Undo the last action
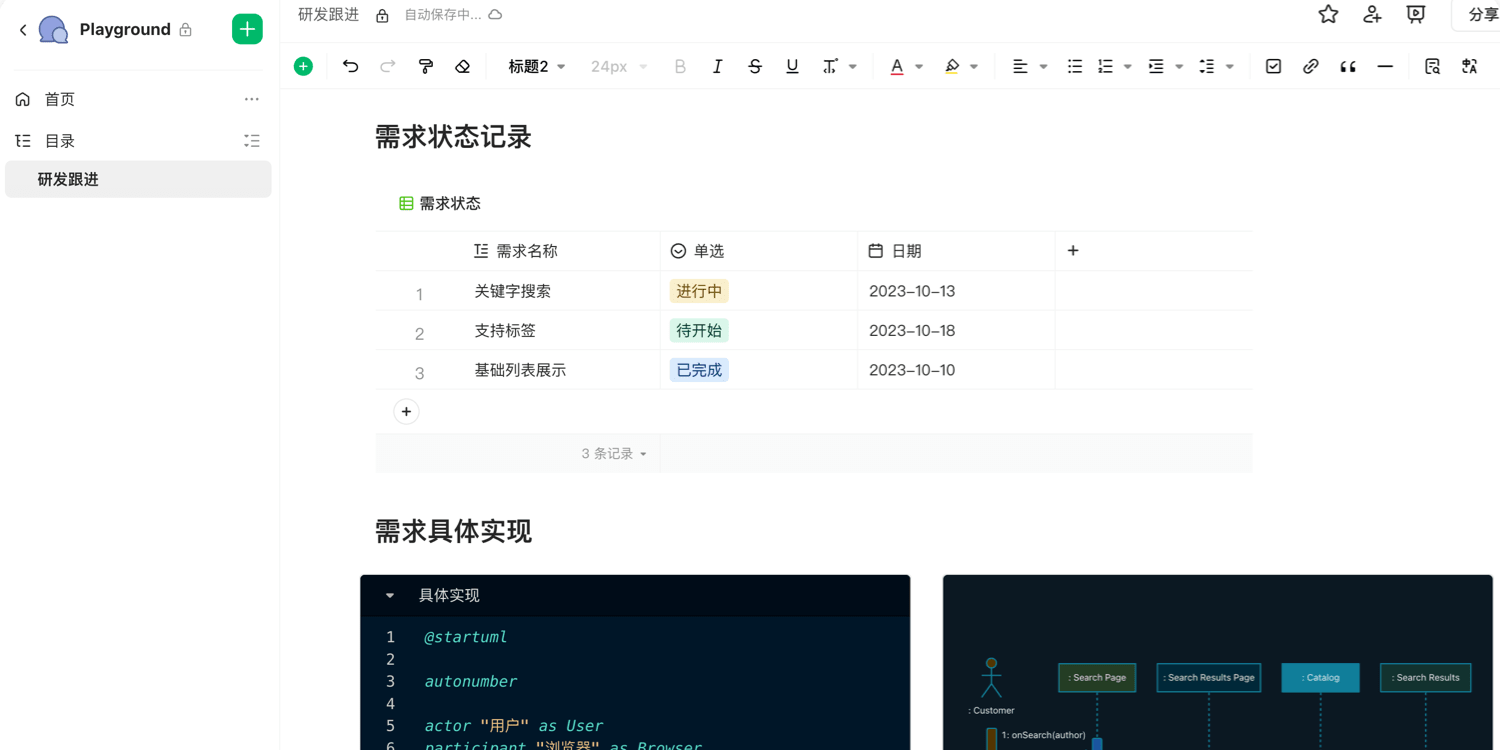This screenshot has height=750, width=1500. [x=350, y=66]
